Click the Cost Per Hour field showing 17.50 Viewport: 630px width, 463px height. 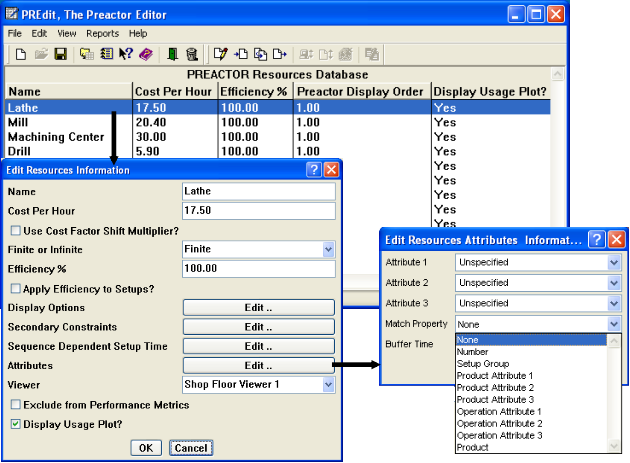click(259, 211)
